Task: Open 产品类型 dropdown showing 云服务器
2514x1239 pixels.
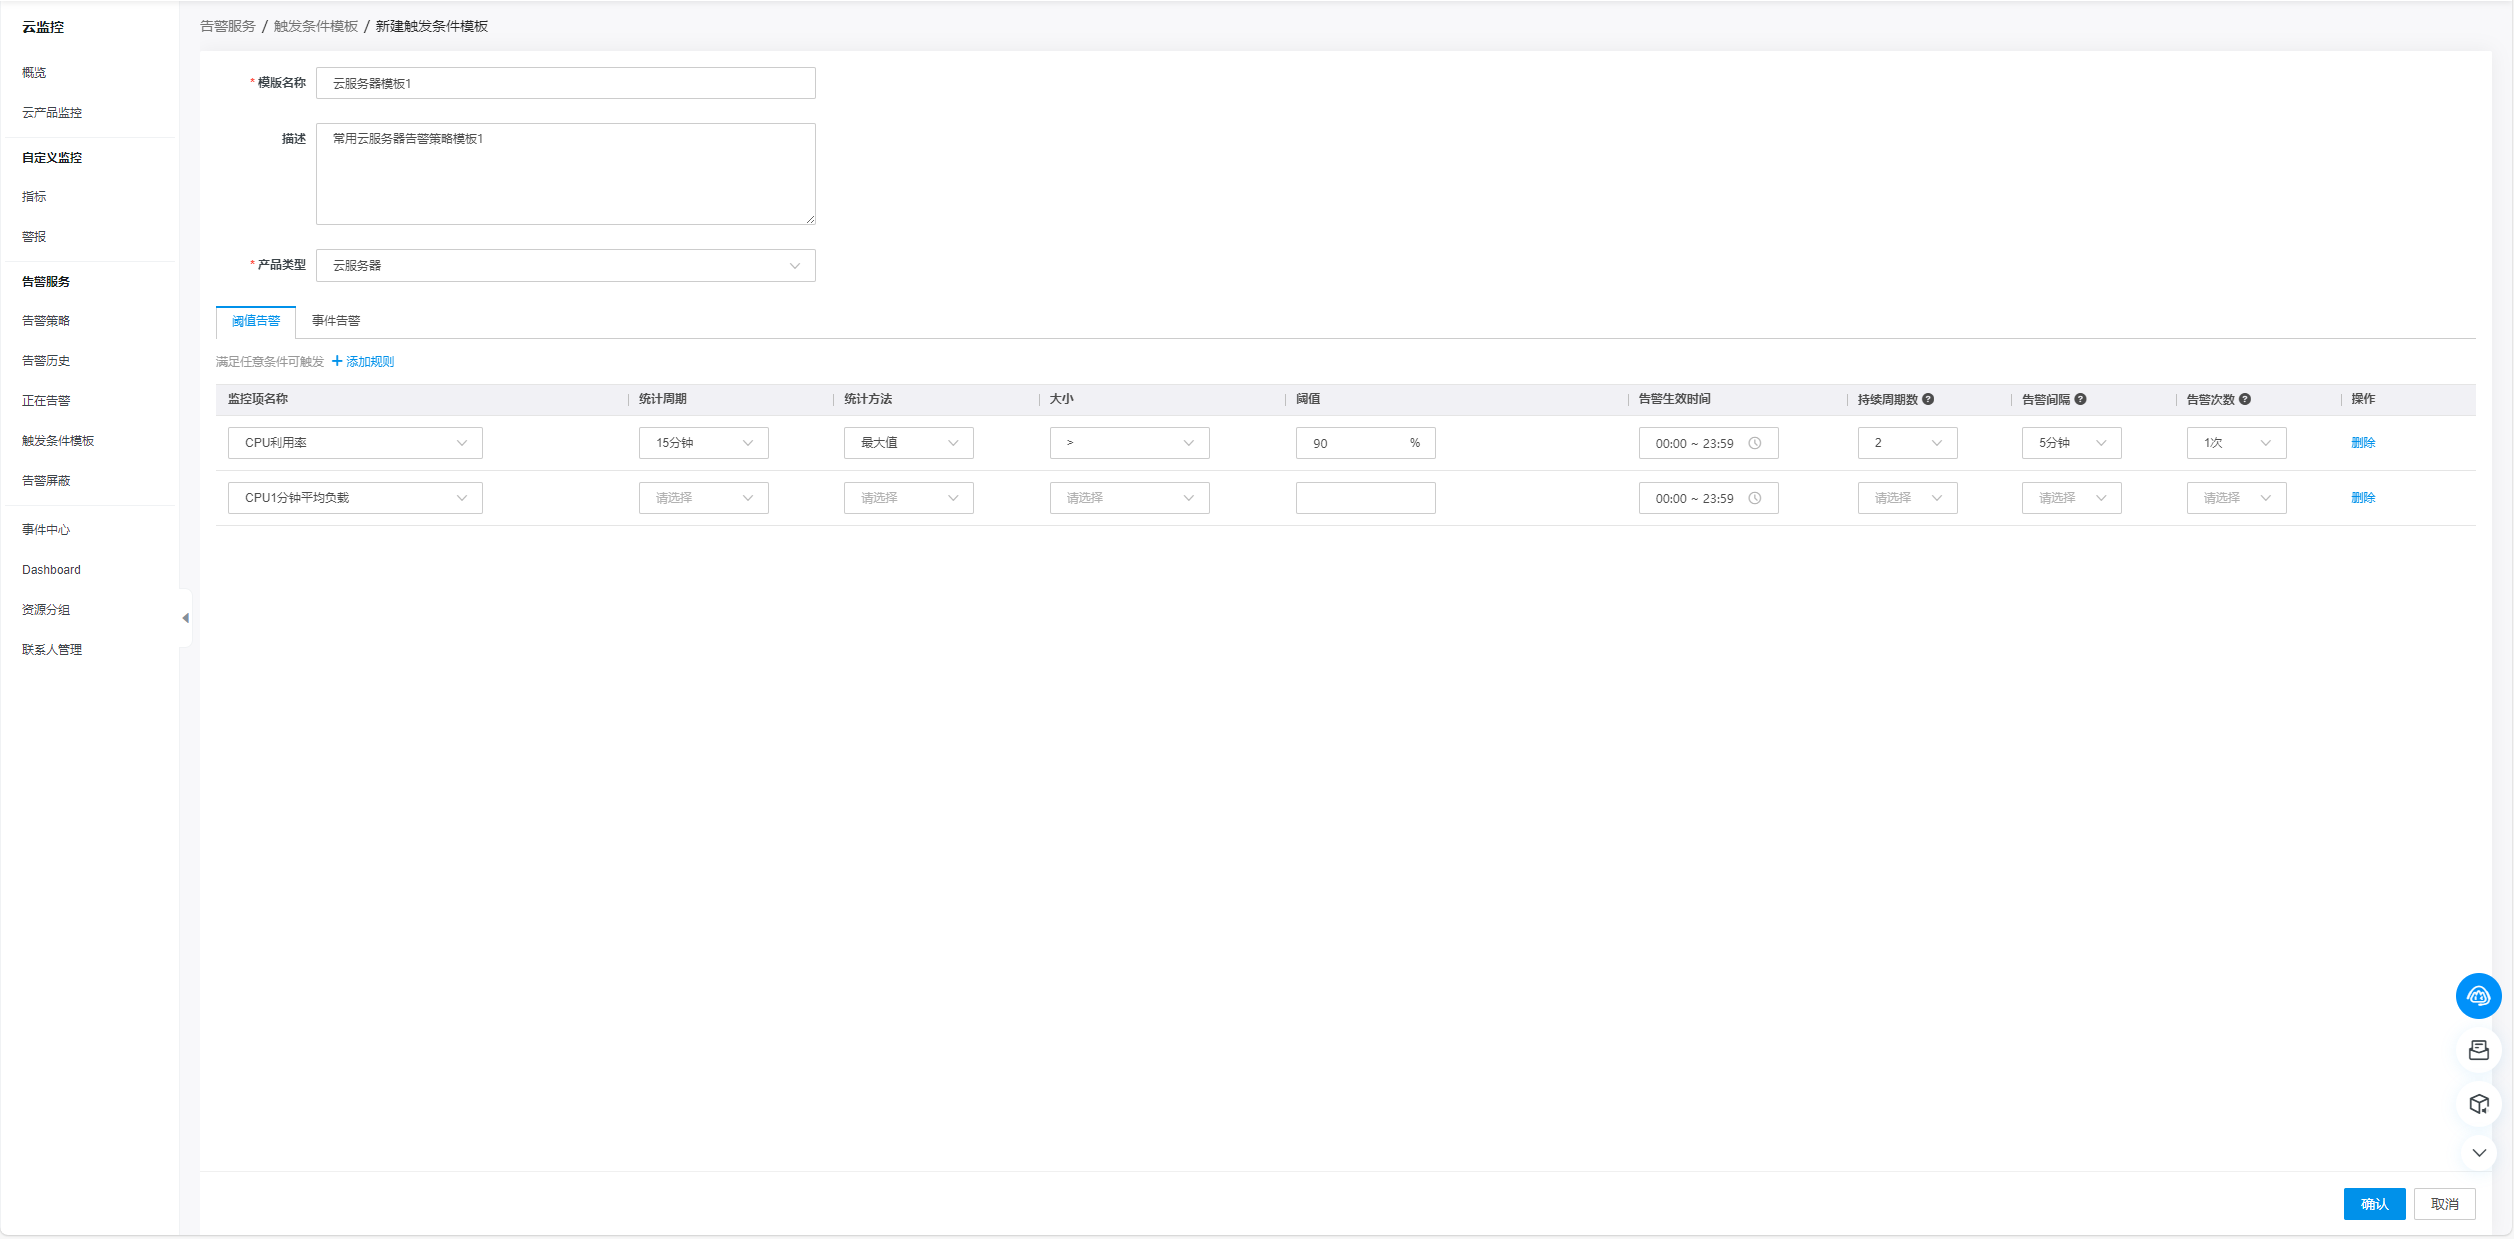Action: [x=565, y=265]
